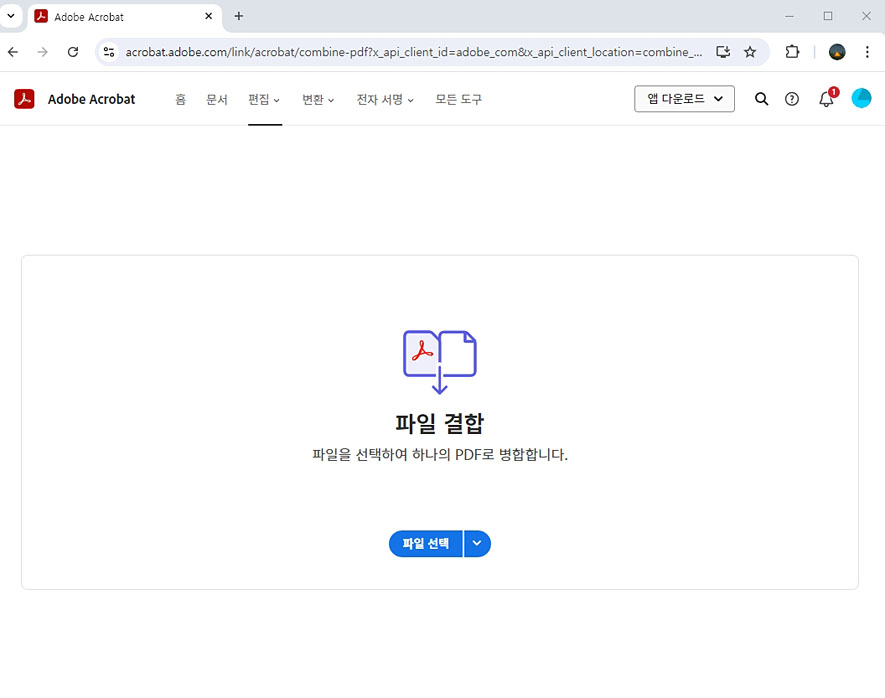Click the Adobe Acrobat logo icon

click(x=24, y=99)
